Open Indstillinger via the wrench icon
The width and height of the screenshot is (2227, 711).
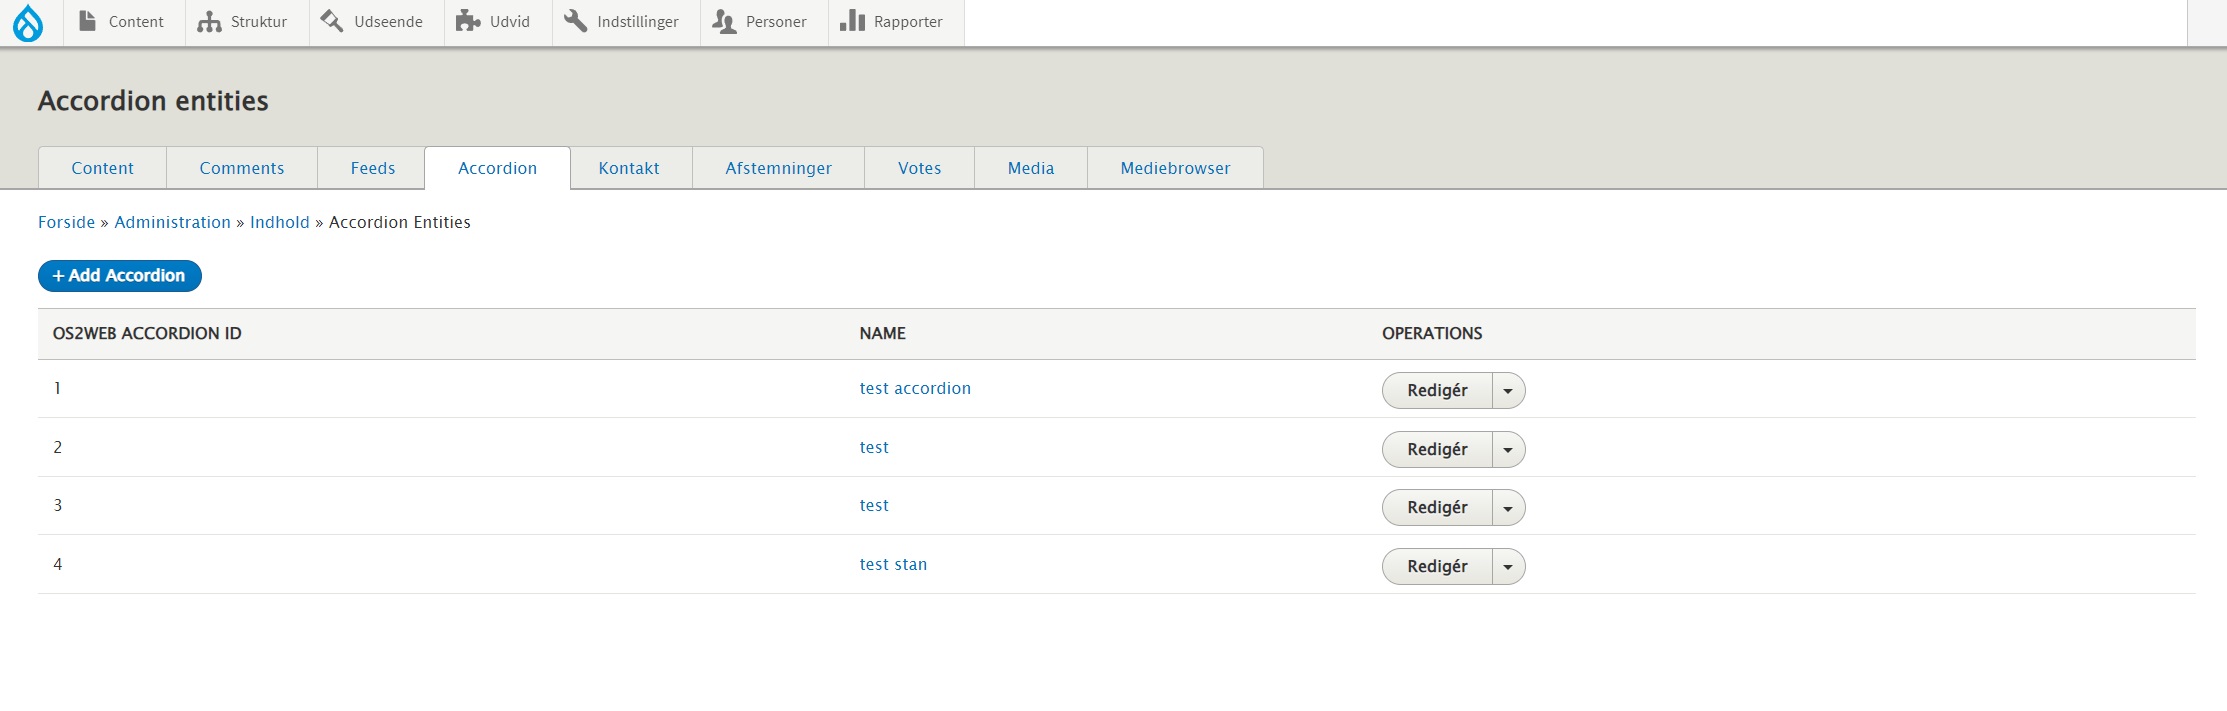pyautogui.click(x=575, y=21)
